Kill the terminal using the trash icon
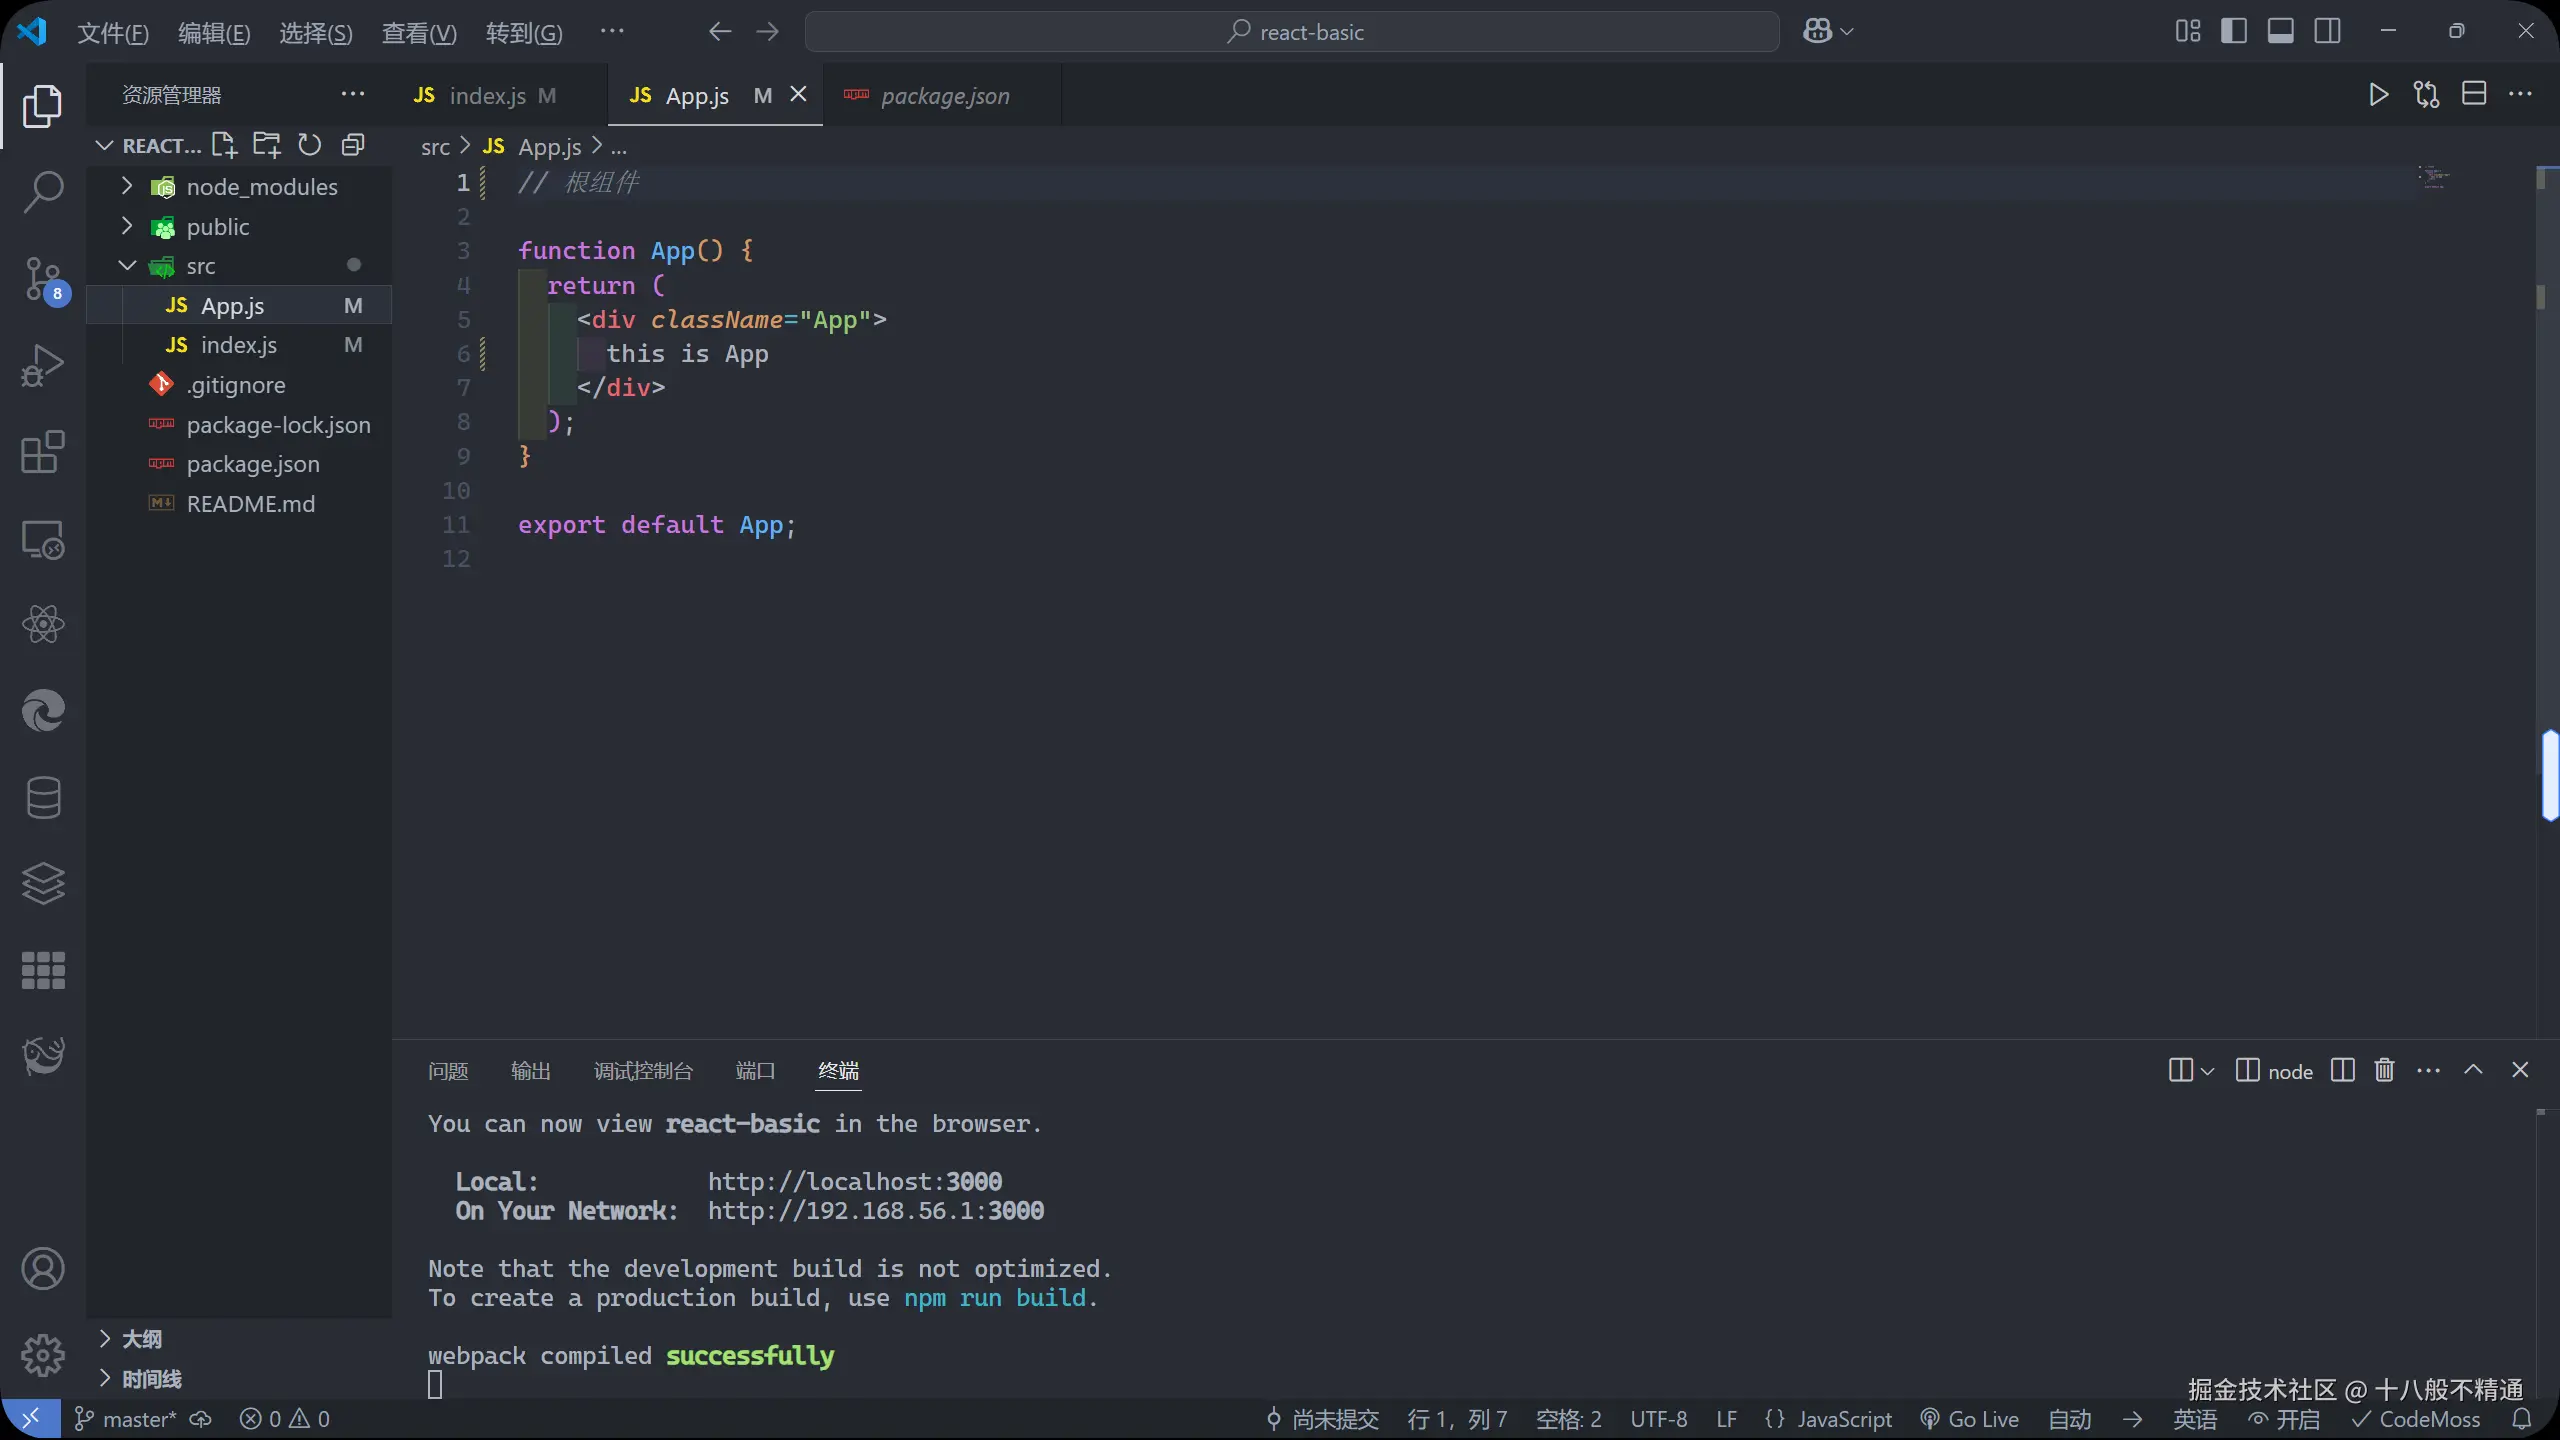The width and height of the screenshot is (2560, 1440). 2384,1070
